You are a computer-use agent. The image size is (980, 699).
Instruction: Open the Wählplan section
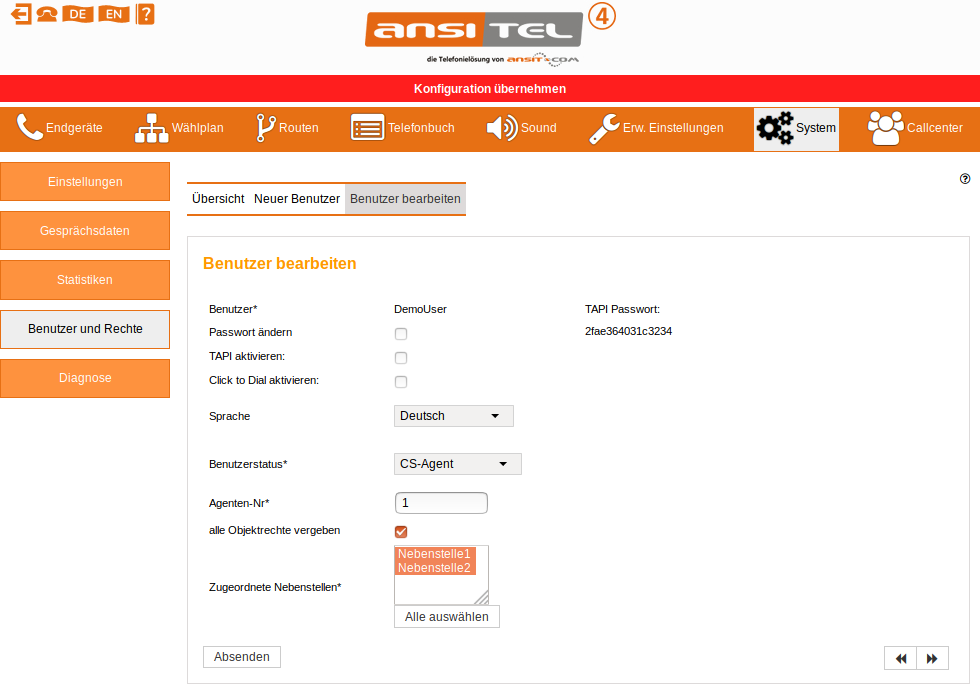click(179, 128)
